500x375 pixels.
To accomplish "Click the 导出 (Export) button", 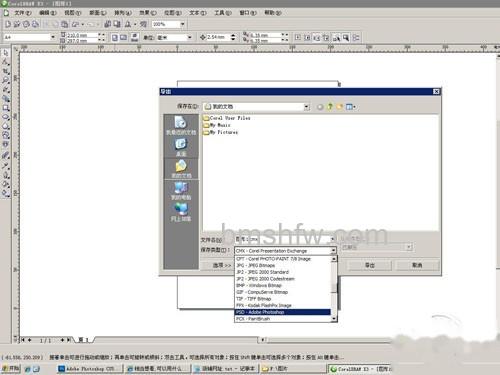I will pyautogui.click(x=370, y=265).
